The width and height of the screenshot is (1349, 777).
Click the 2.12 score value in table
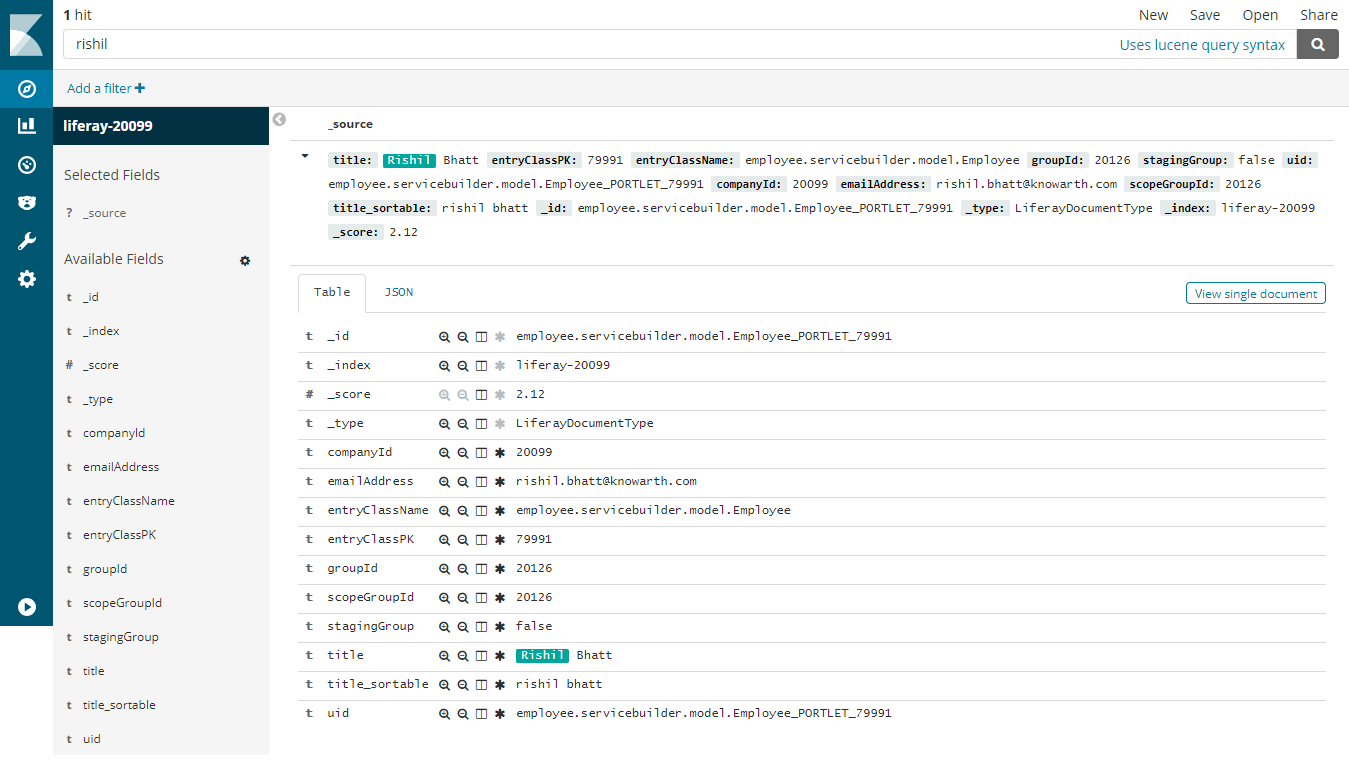pyautogui.click(x=530, y=395)
